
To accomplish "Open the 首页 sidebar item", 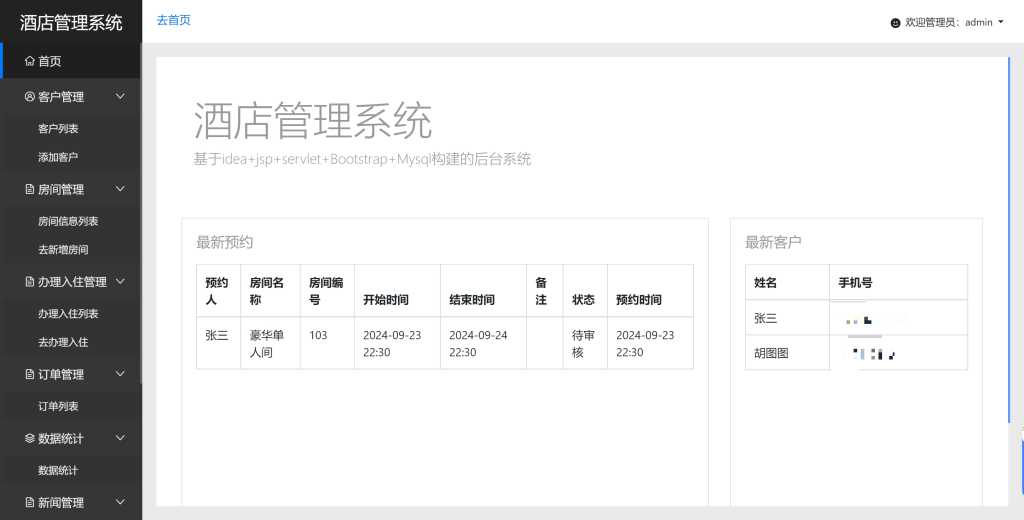I will pyautogui.click(x=71, y=61).
